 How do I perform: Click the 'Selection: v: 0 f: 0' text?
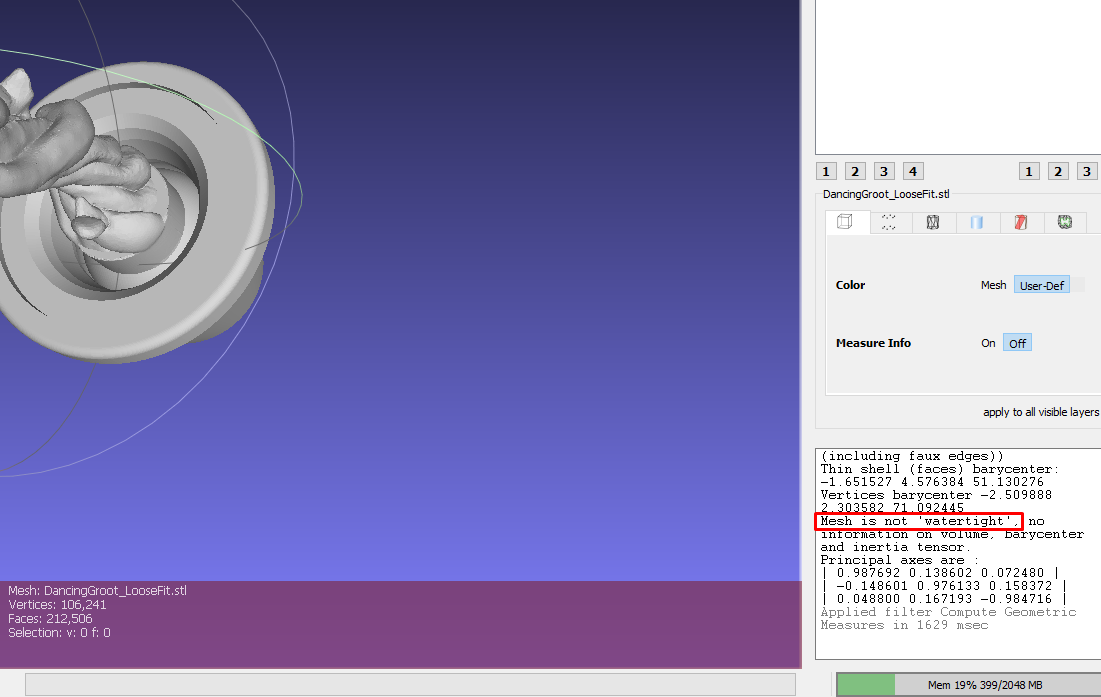(x=60, y=633)
